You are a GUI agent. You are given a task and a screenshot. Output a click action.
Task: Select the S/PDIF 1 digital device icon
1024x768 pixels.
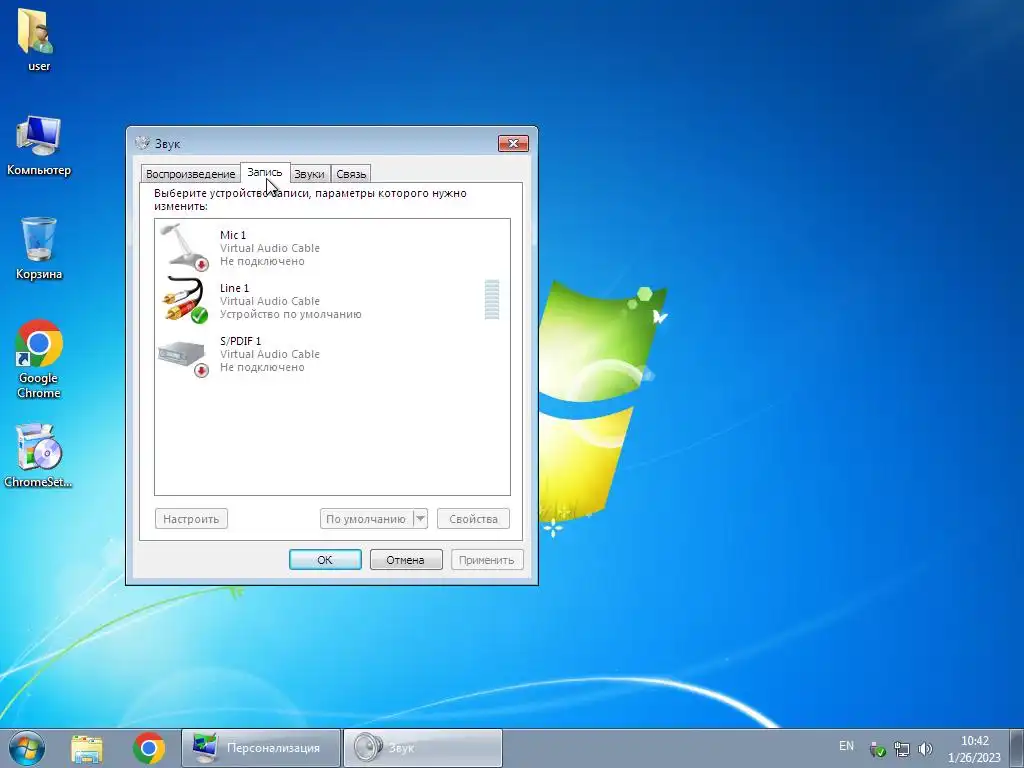pyautogui.click(x=184, y=359)
